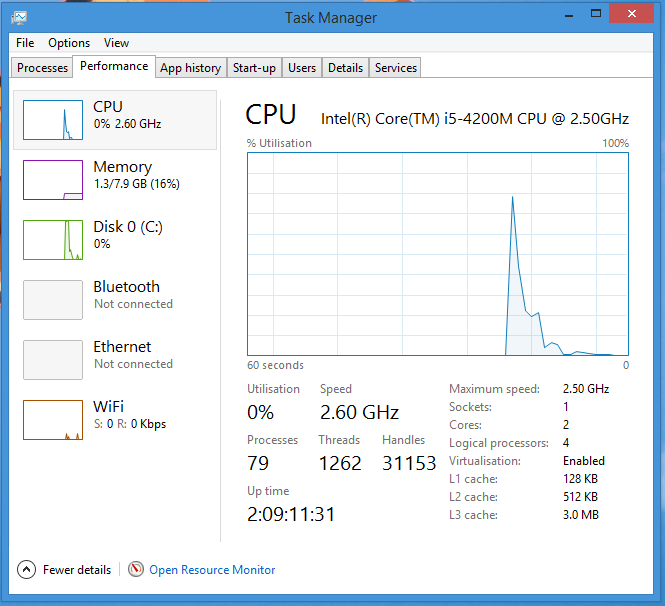665x606 pixels.
Task: Open the Services tab
Action: (396, 68)
